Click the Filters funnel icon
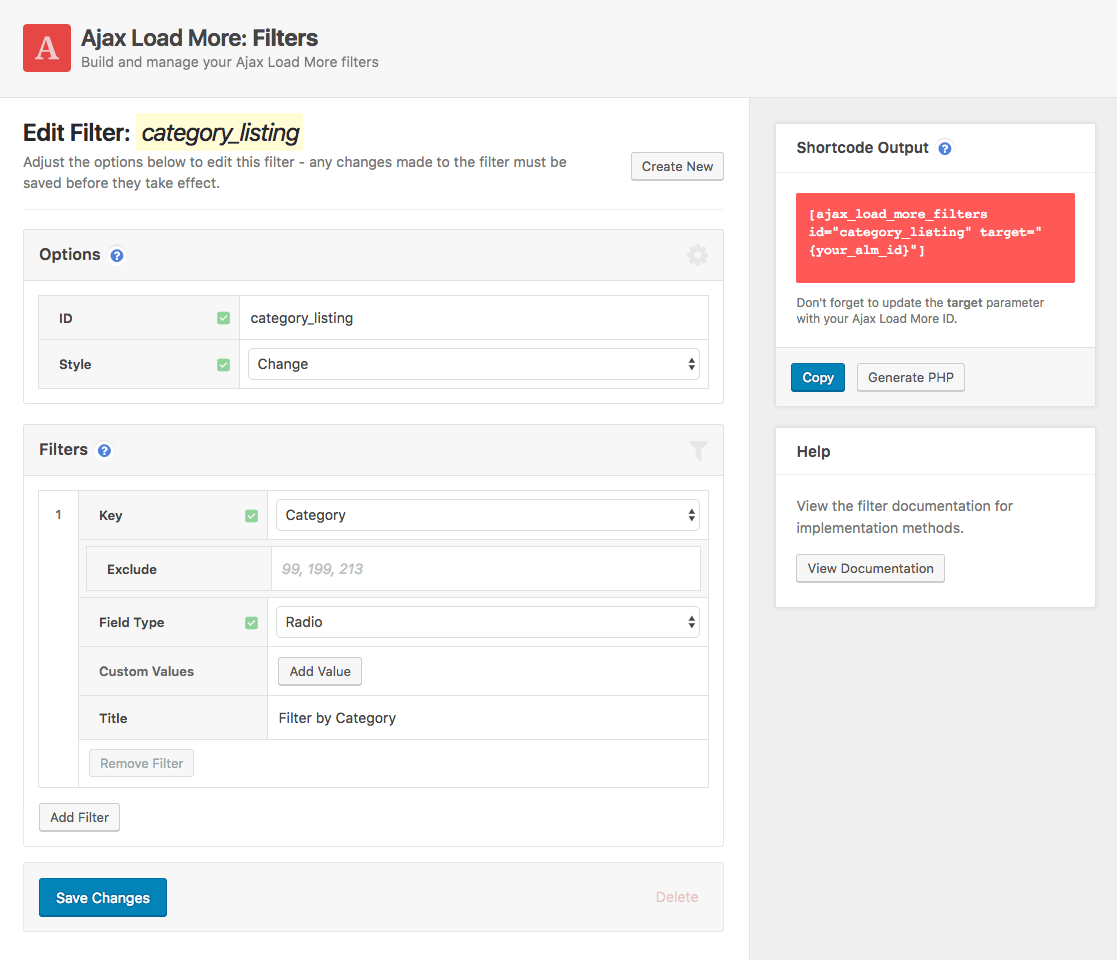This screenshot has height=960, width=1117. click(698, 450)
